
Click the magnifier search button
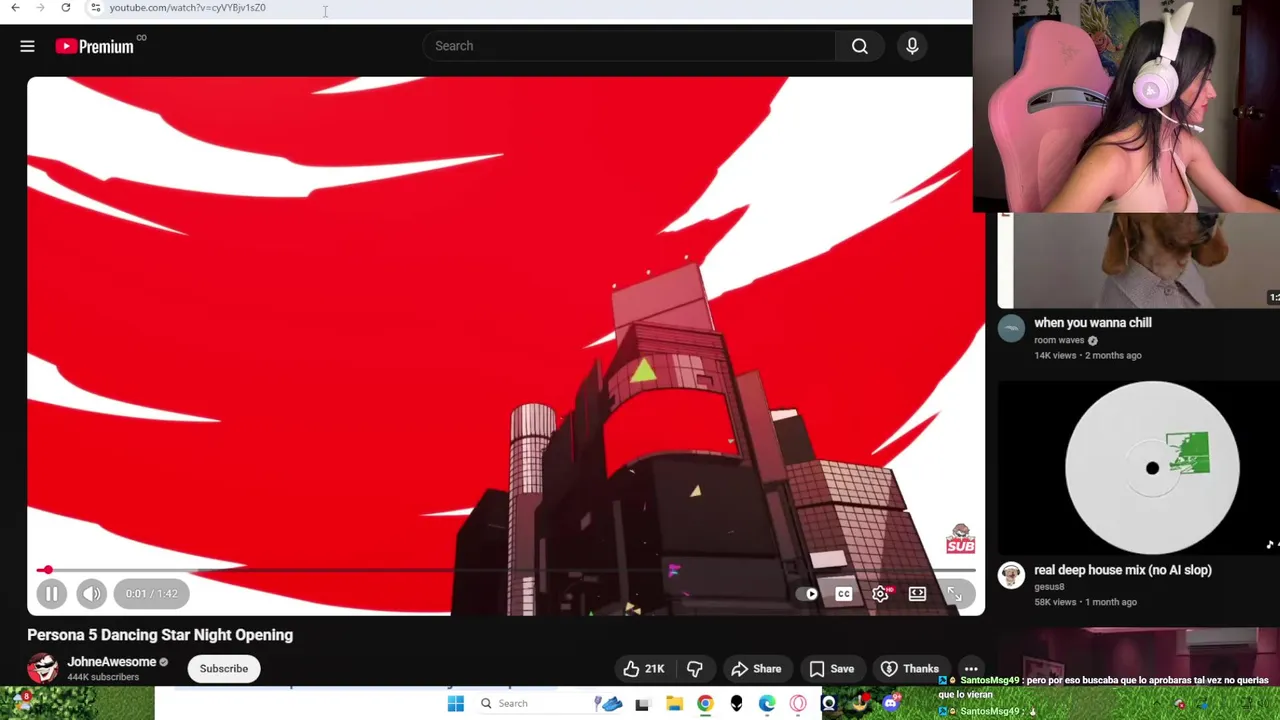pyautogui.click(x=860, y=46)
